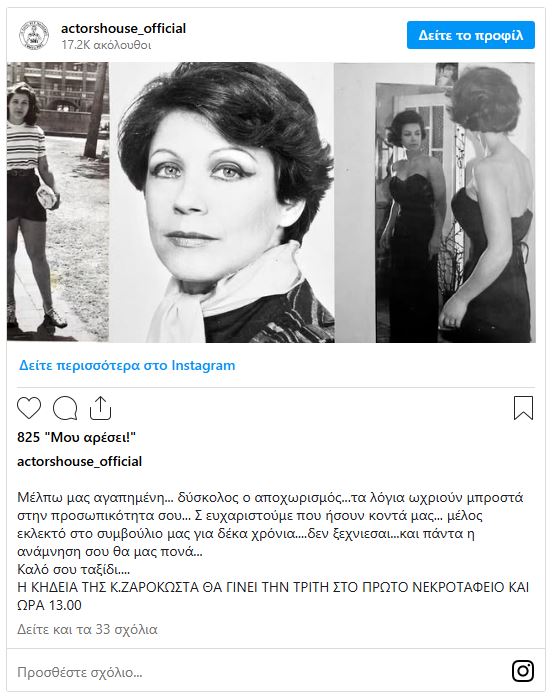Click left photo of woman in shorts

(58, 202)
